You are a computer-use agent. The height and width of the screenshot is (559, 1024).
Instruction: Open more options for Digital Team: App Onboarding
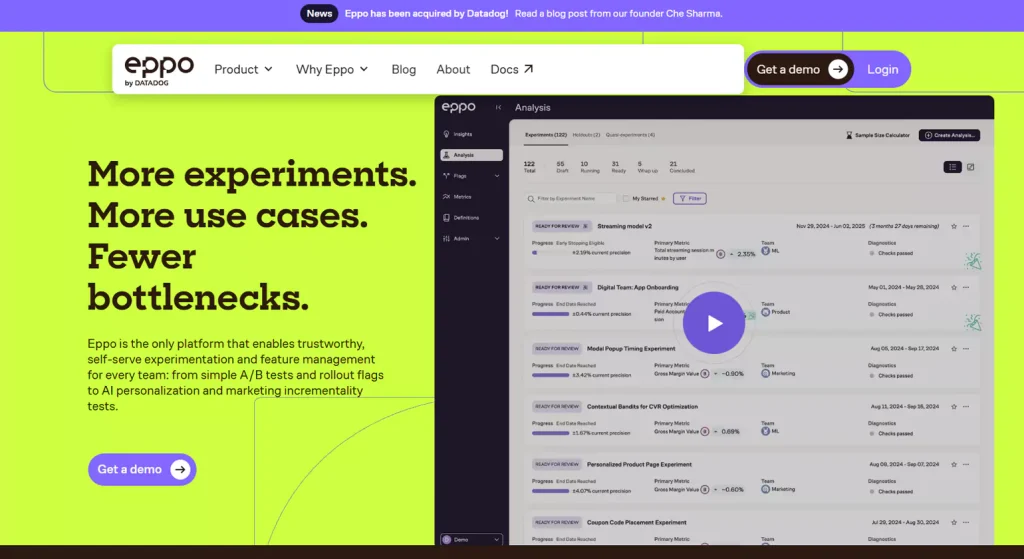tap(967, 287)
